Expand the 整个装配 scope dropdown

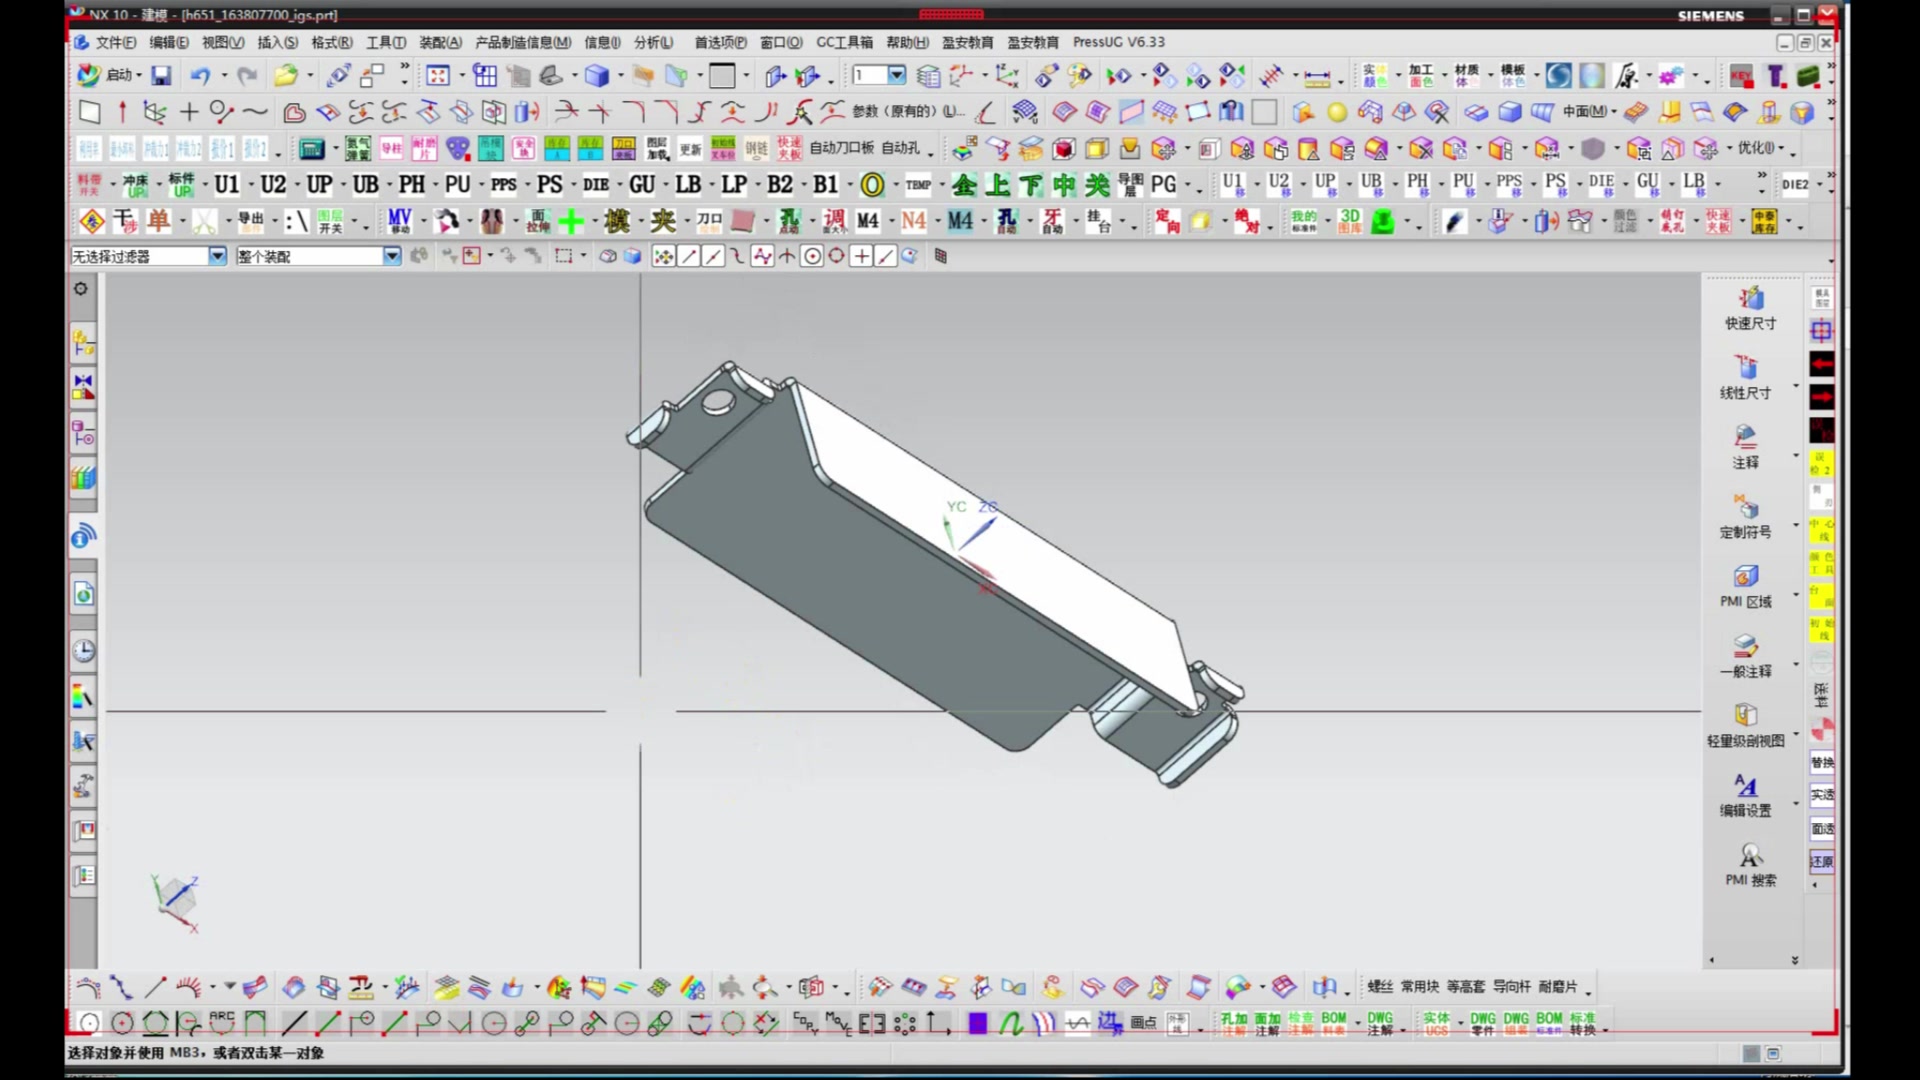click(392, 257)
